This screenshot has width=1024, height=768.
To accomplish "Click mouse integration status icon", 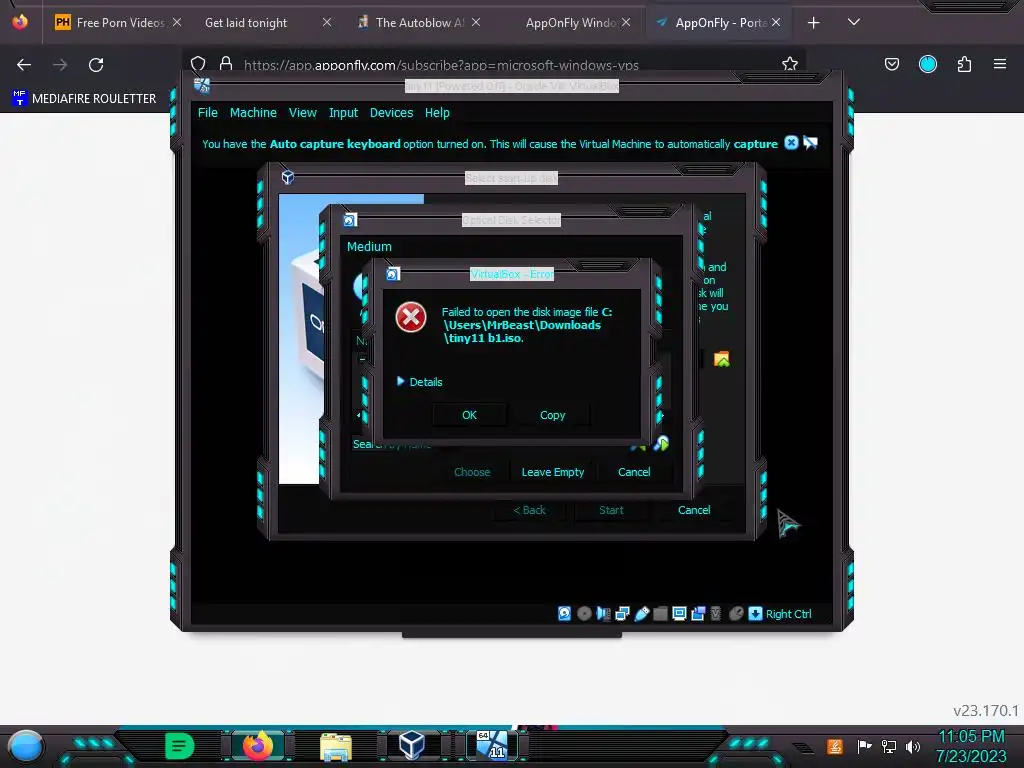I will 736,613.
